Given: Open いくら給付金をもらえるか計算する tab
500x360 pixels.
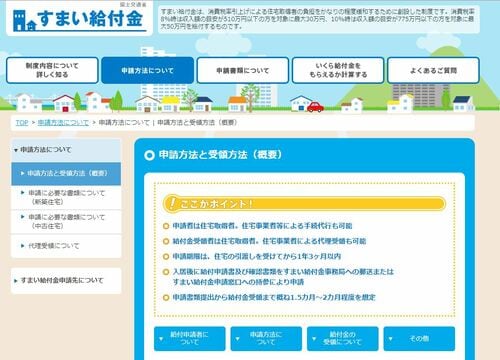Looking at the screenshot, I should point(338,70).
